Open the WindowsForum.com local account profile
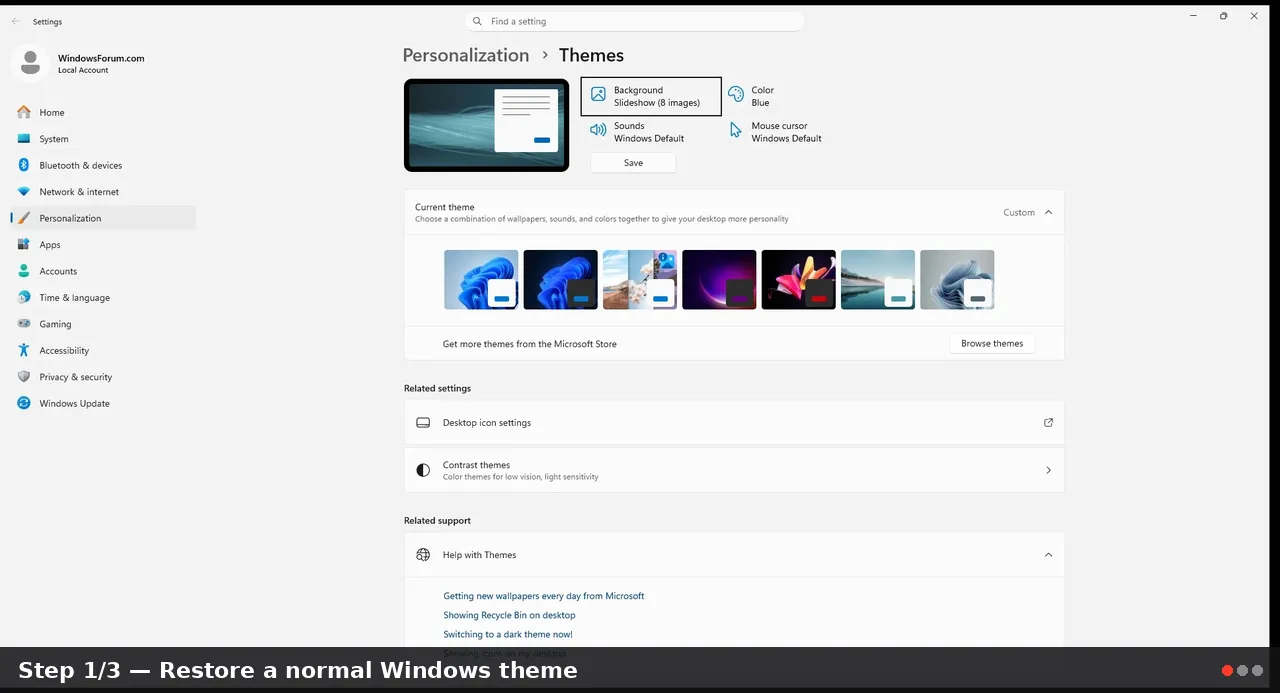Viewport: 1280px width, 693px height. coord(80,63)
